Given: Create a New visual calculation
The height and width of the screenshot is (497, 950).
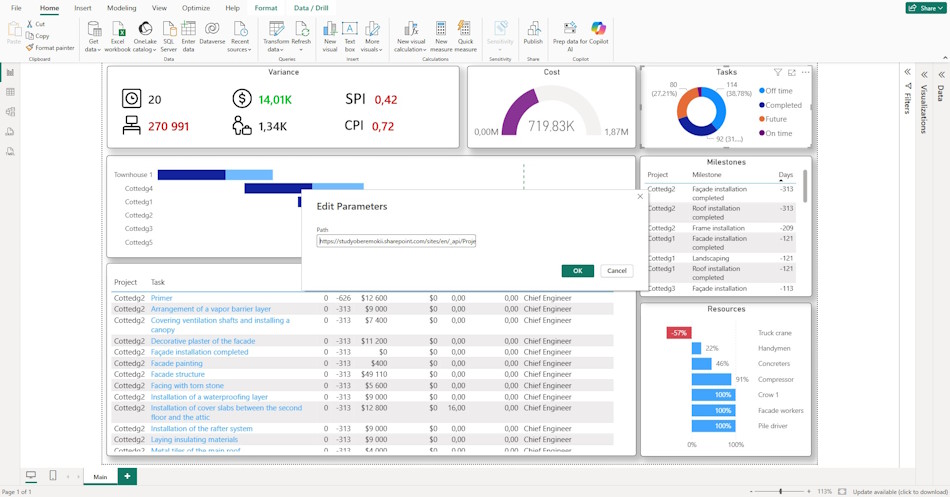Looking at the screenshot, I should pyautogui.click(x=411, y=36).
